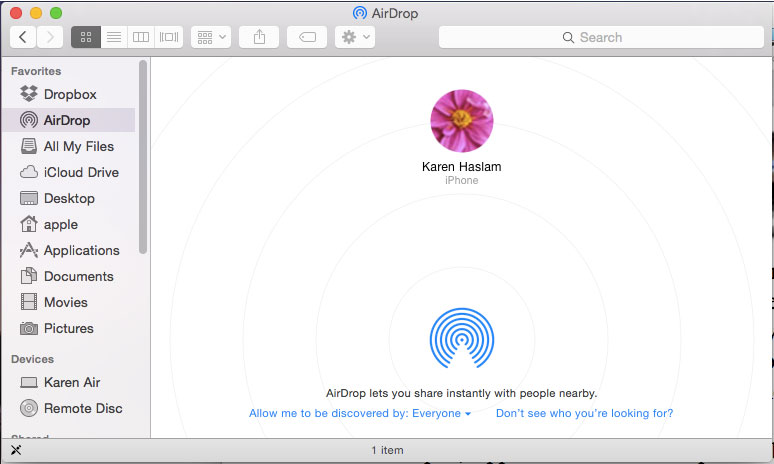Click the Dropbox sidebar icon
Viewport: 774px width, 464px height.
click(29, 94)
